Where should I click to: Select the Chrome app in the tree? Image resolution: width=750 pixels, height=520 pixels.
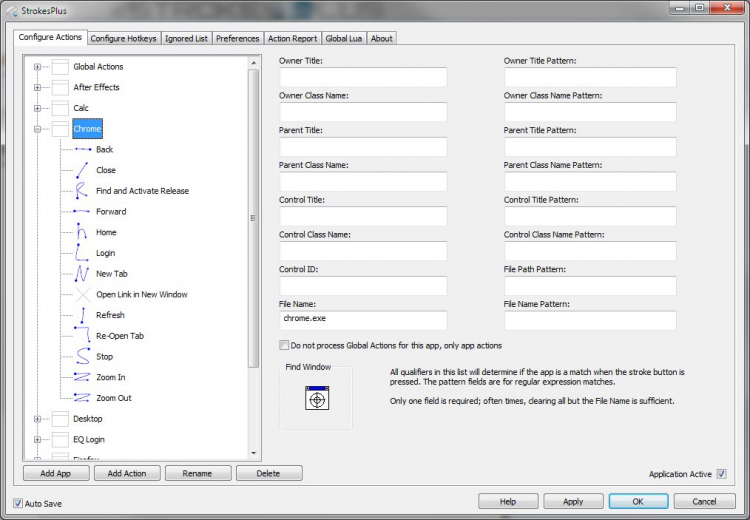(x=88, y=129)
